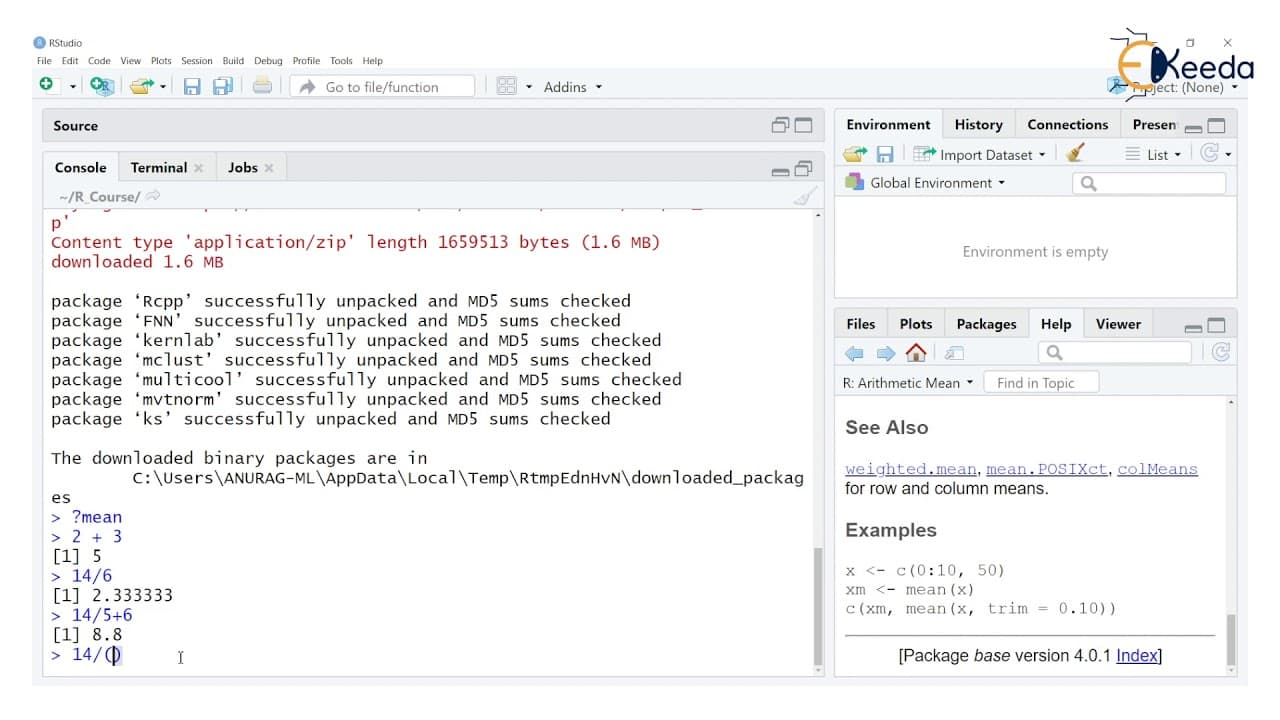Click the Help home icon
This screenshot has width=1280, height=720.
915,352
